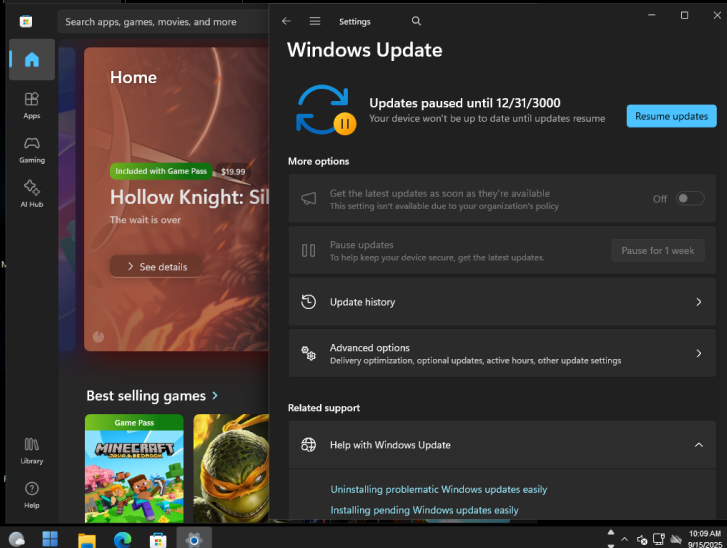Toggle get latest updates switch
This screenshot has width=727, height=548.
690,198
